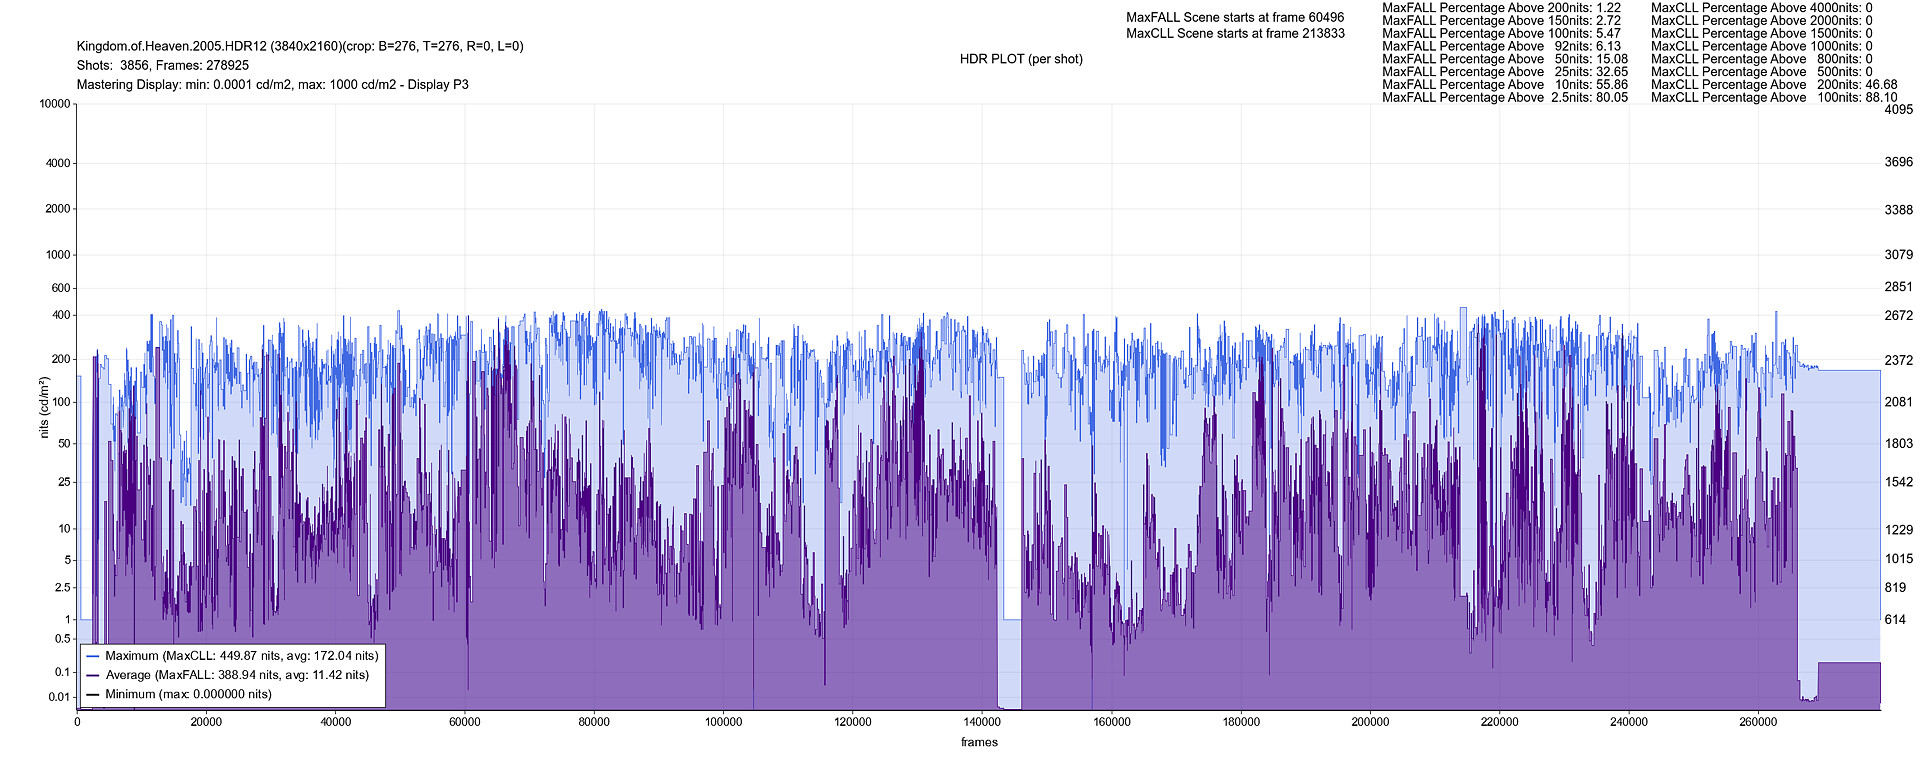Select the 3079 right-axis code value
1920x768 pixels.
coord(1898,255)
